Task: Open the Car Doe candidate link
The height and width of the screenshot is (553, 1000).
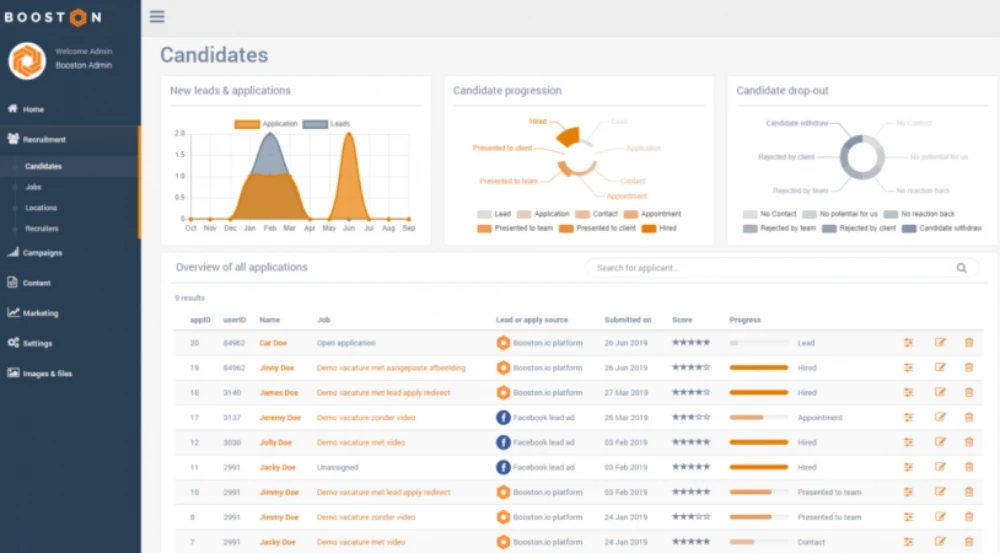Action: [x=273, y=342]
